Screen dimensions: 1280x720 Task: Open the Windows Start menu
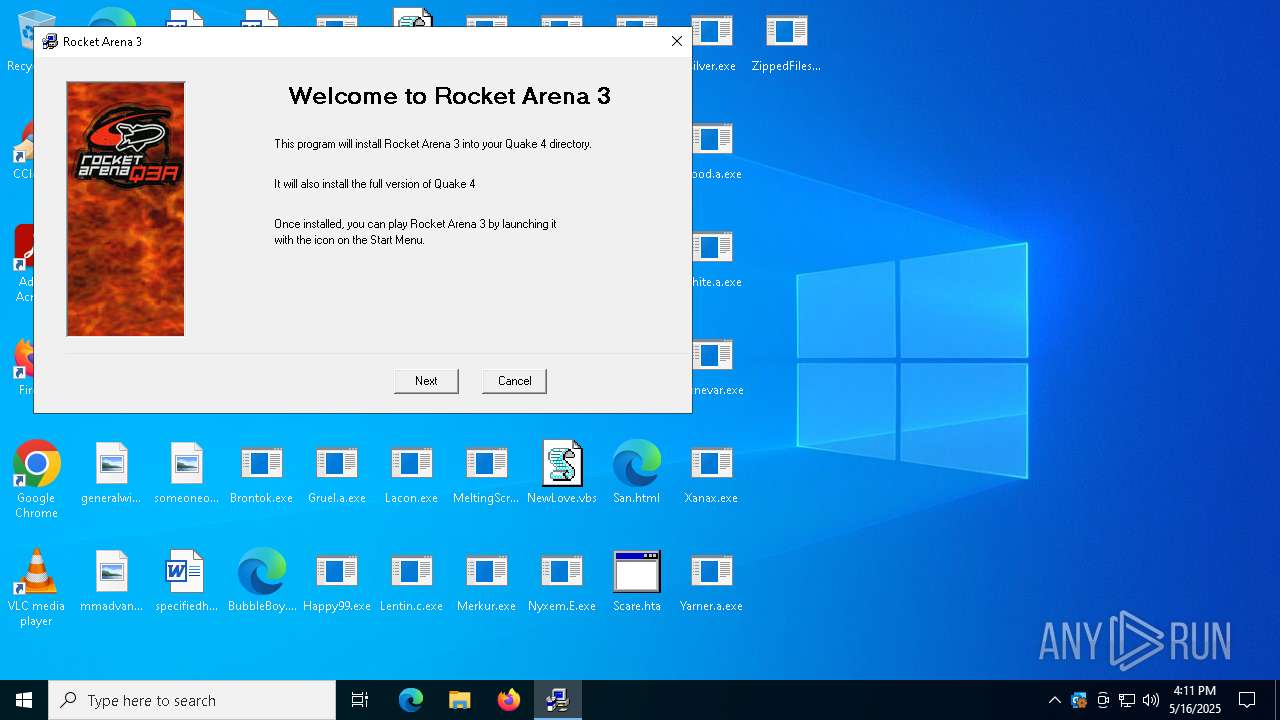[24, 700]
